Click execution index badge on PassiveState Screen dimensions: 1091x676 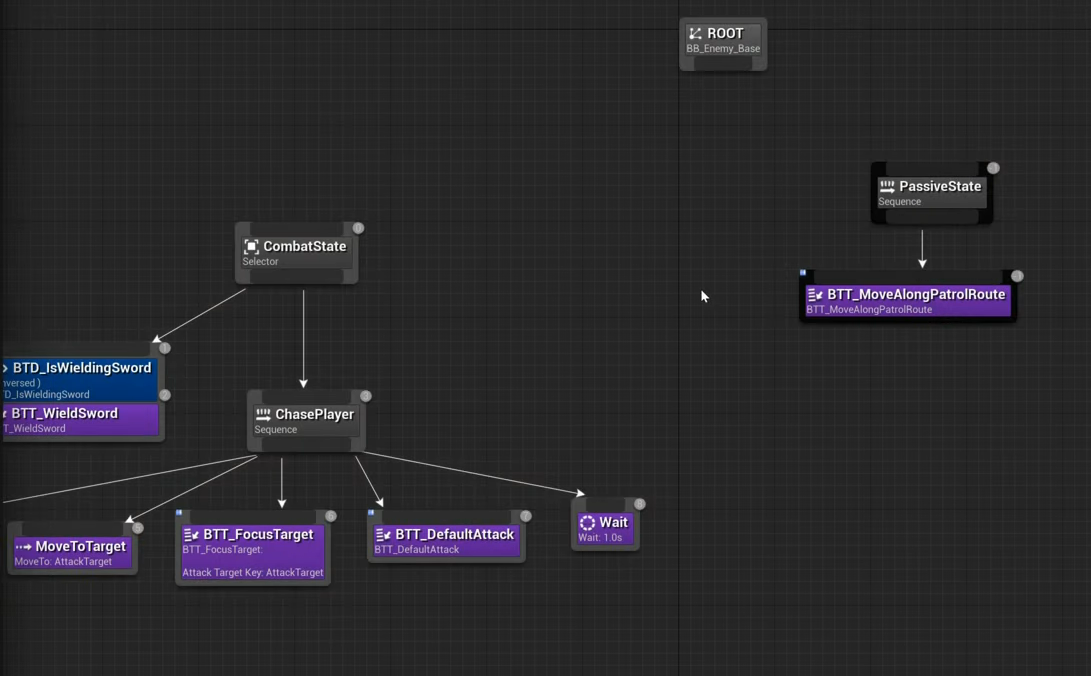(x=993, y=168)
